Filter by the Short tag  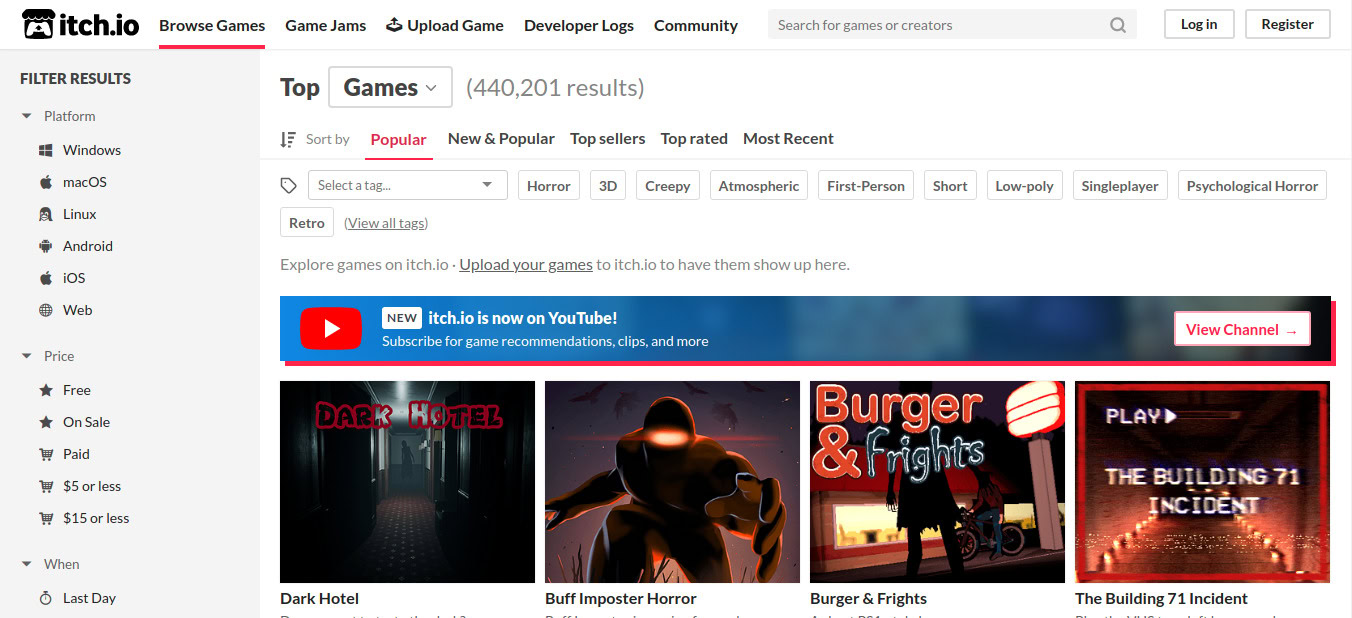(950, 185)
